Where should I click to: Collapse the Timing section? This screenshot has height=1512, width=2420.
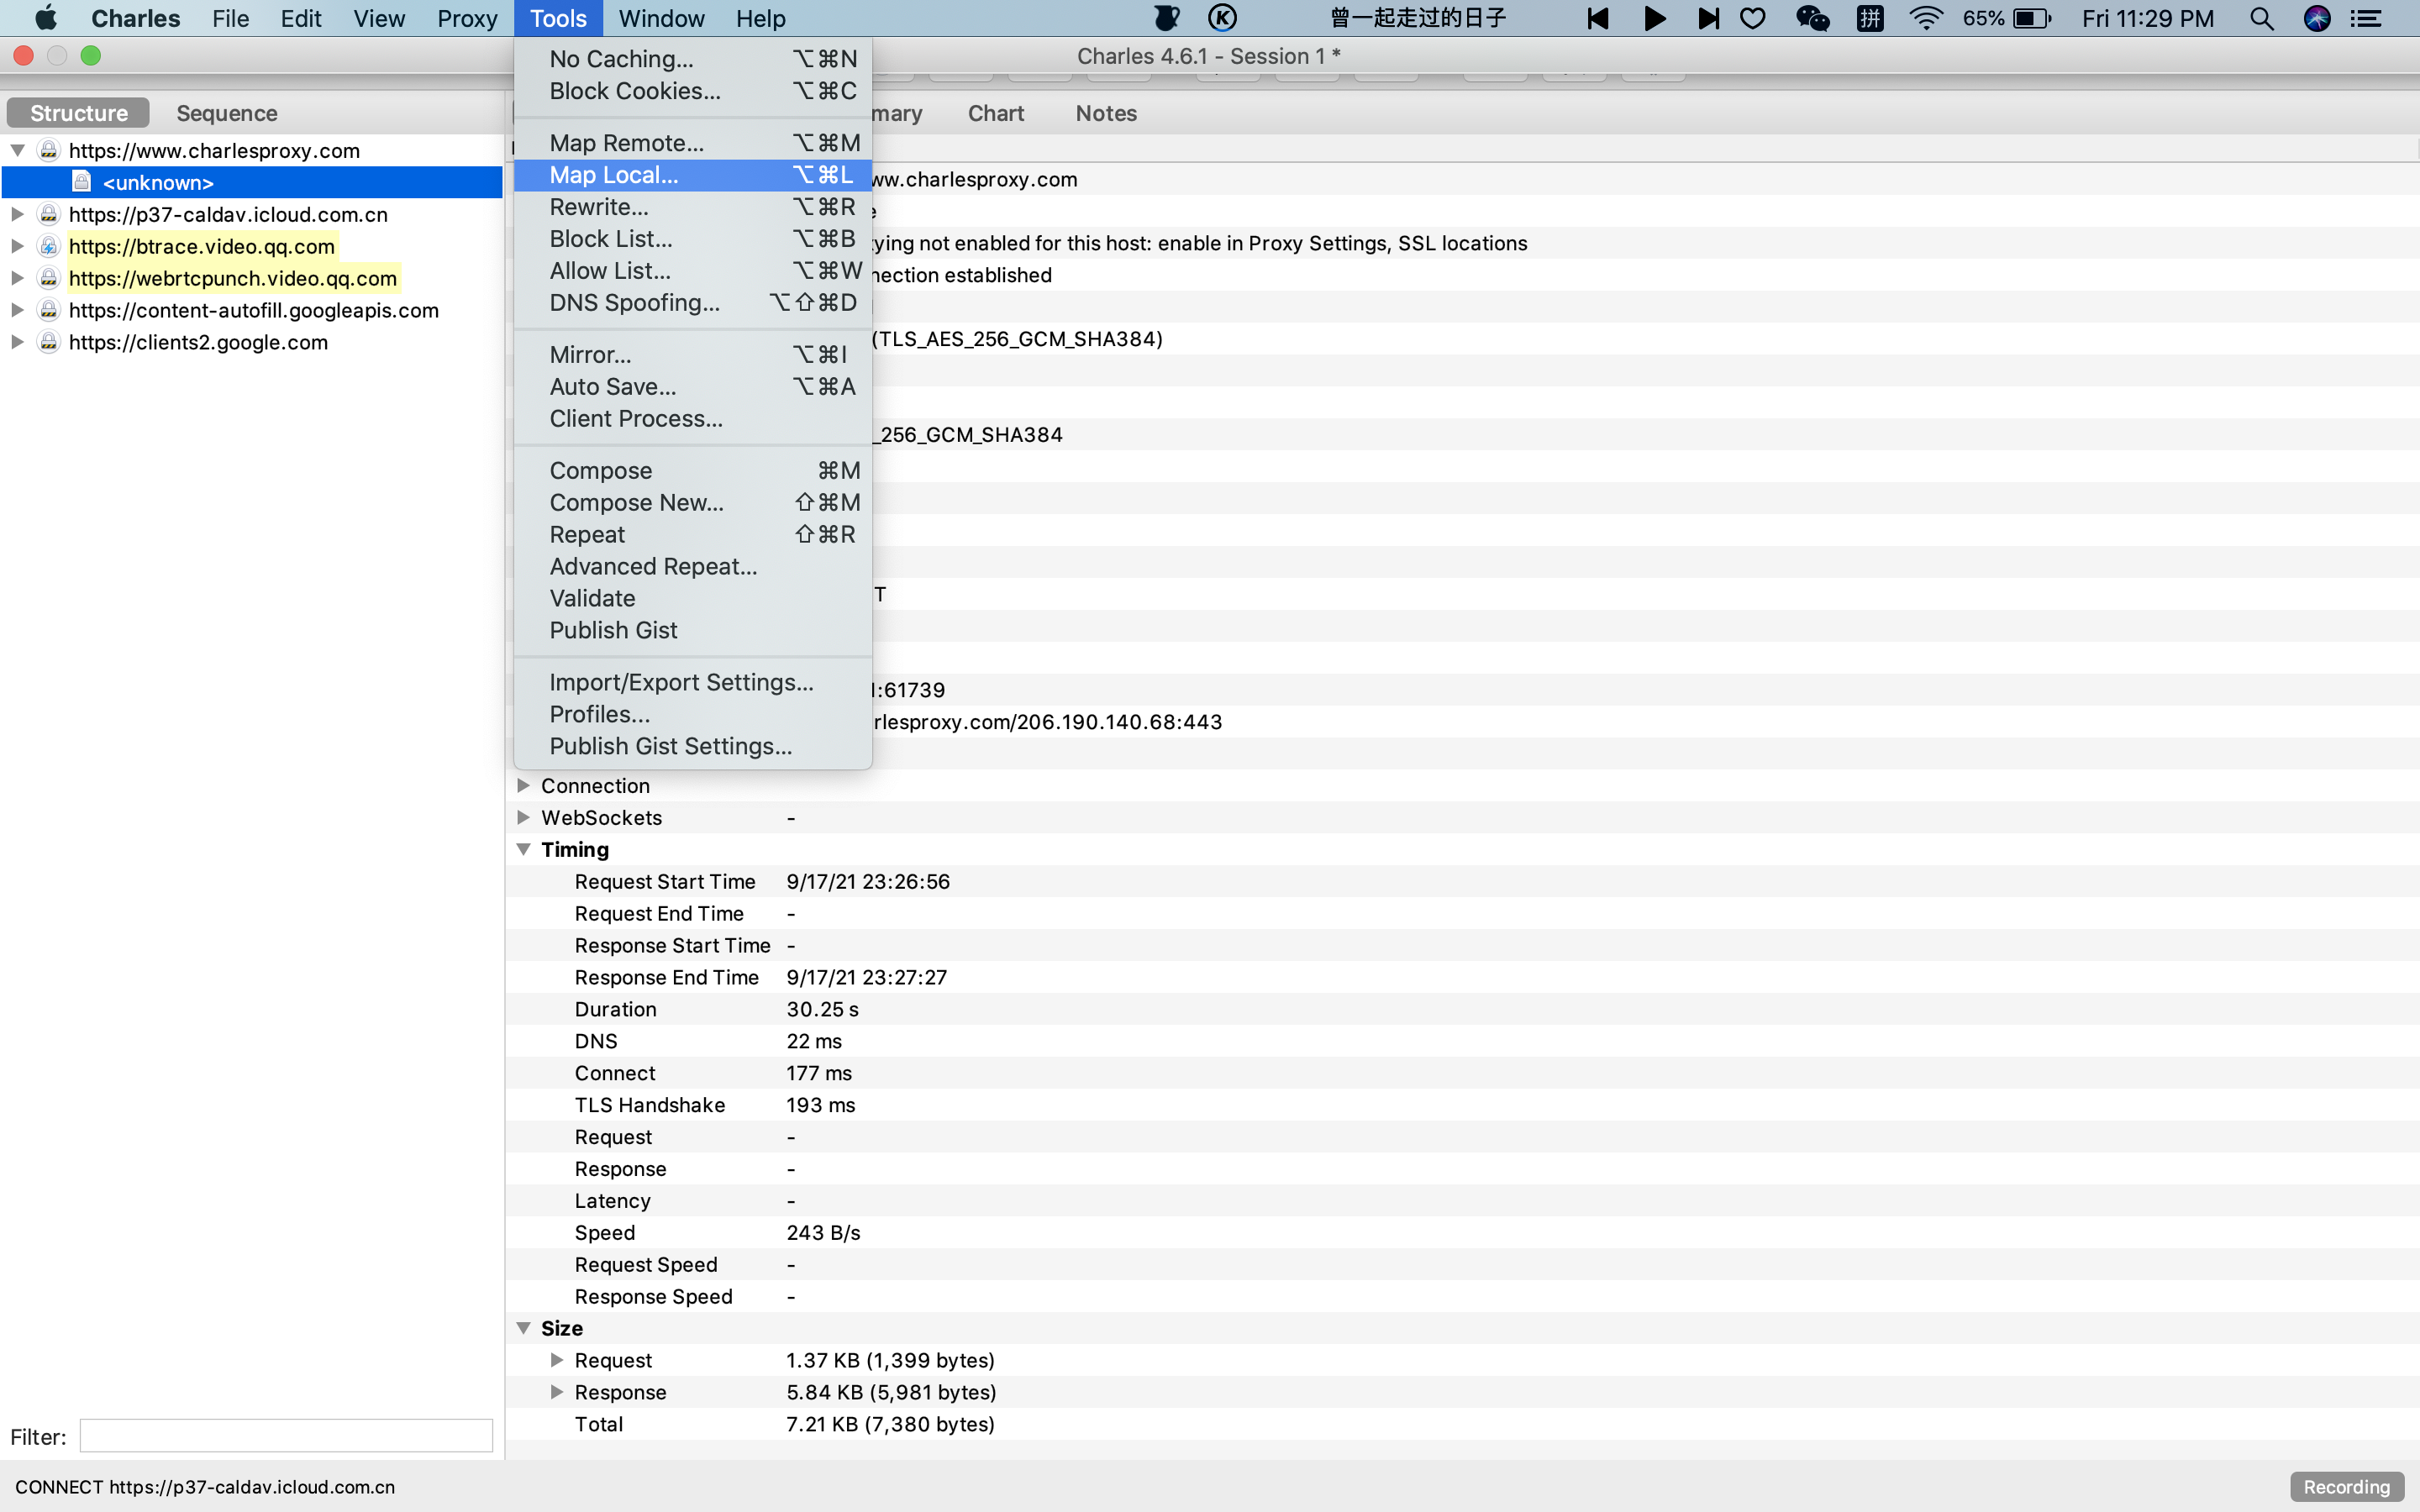coord(523,849)
